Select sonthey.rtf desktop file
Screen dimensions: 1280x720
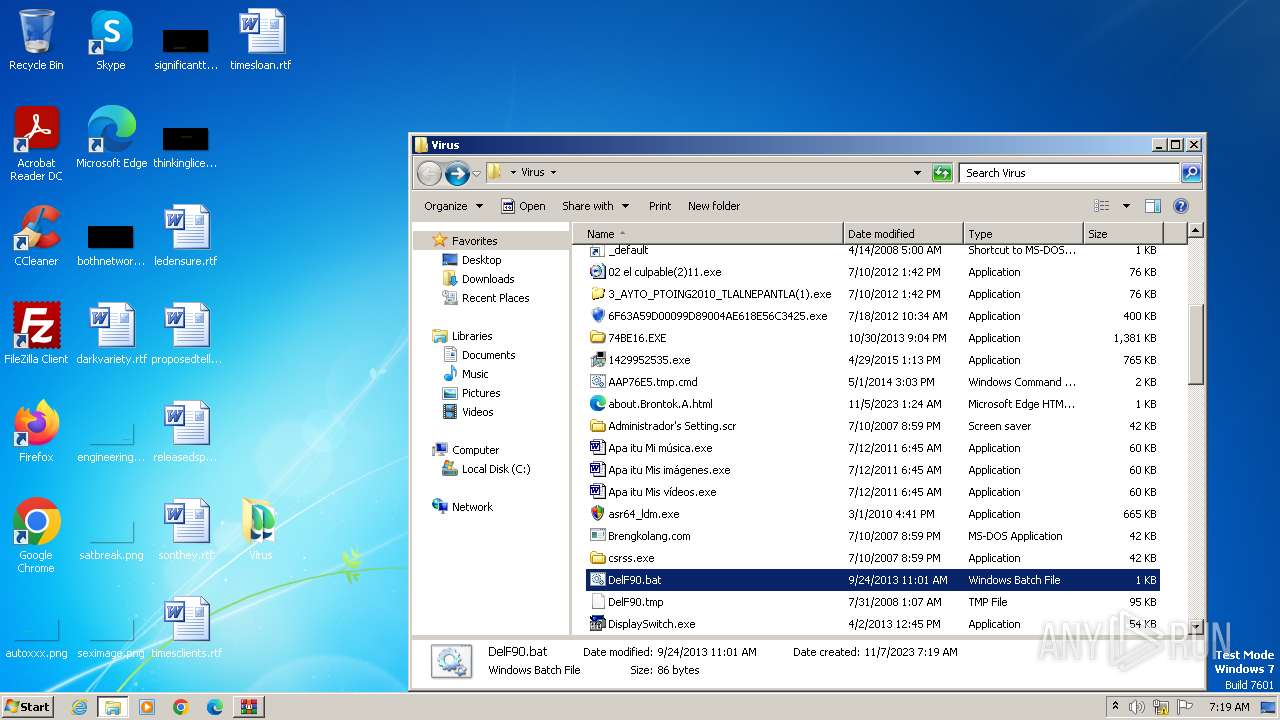tap(186, 530)
